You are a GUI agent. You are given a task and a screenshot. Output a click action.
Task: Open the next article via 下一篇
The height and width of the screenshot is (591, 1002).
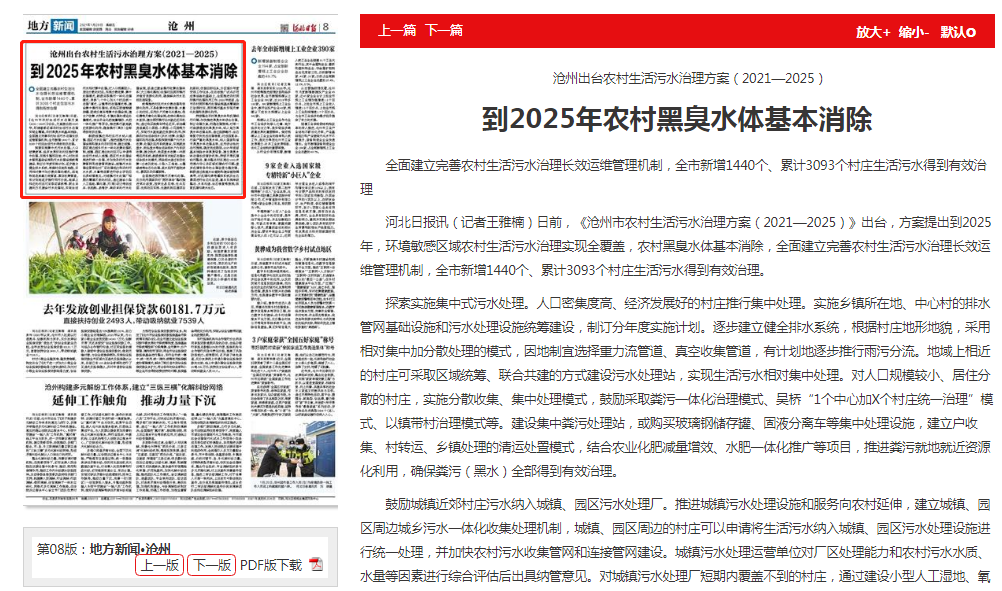click(443, 31)
